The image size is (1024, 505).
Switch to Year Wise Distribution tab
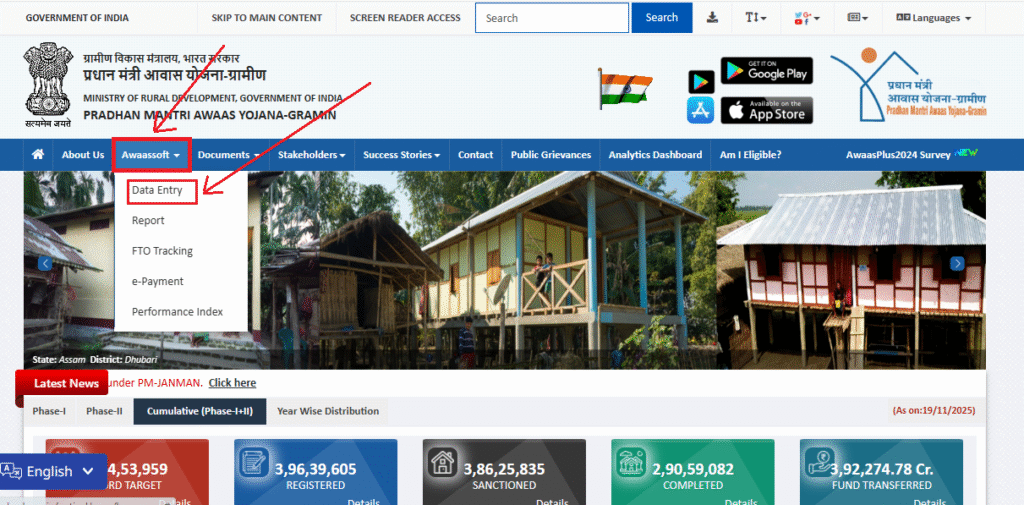[x=328, y=412]
